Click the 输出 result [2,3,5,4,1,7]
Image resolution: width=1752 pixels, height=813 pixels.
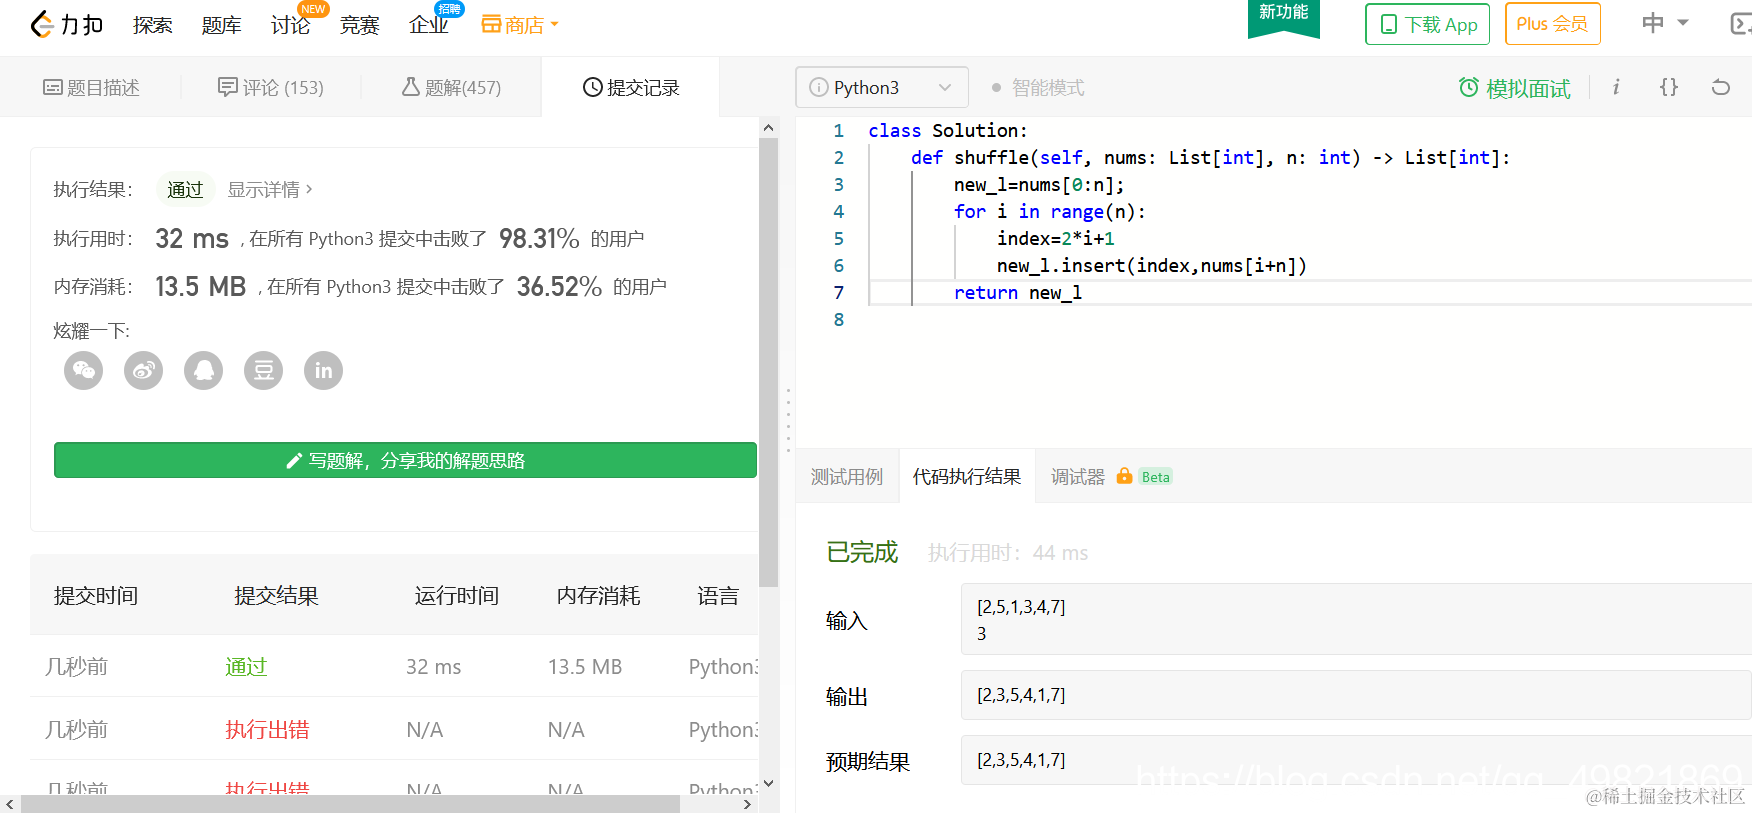pos(1356,695)
